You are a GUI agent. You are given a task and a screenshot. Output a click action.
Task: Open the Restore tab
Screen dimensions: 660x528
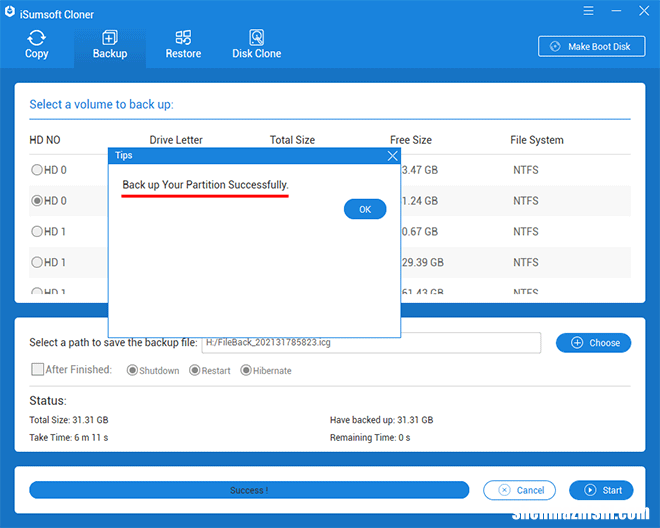pos(183,45)
